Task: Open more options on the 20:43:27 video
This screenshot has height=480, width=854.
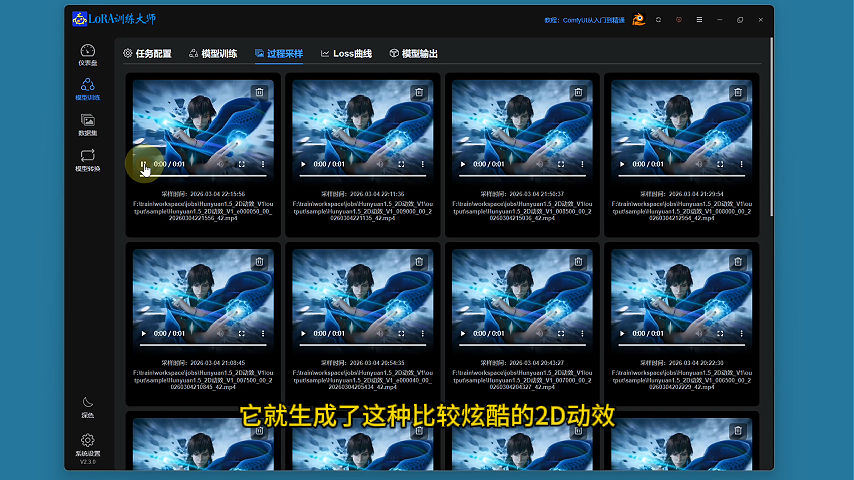Action: tap(582, 333)
